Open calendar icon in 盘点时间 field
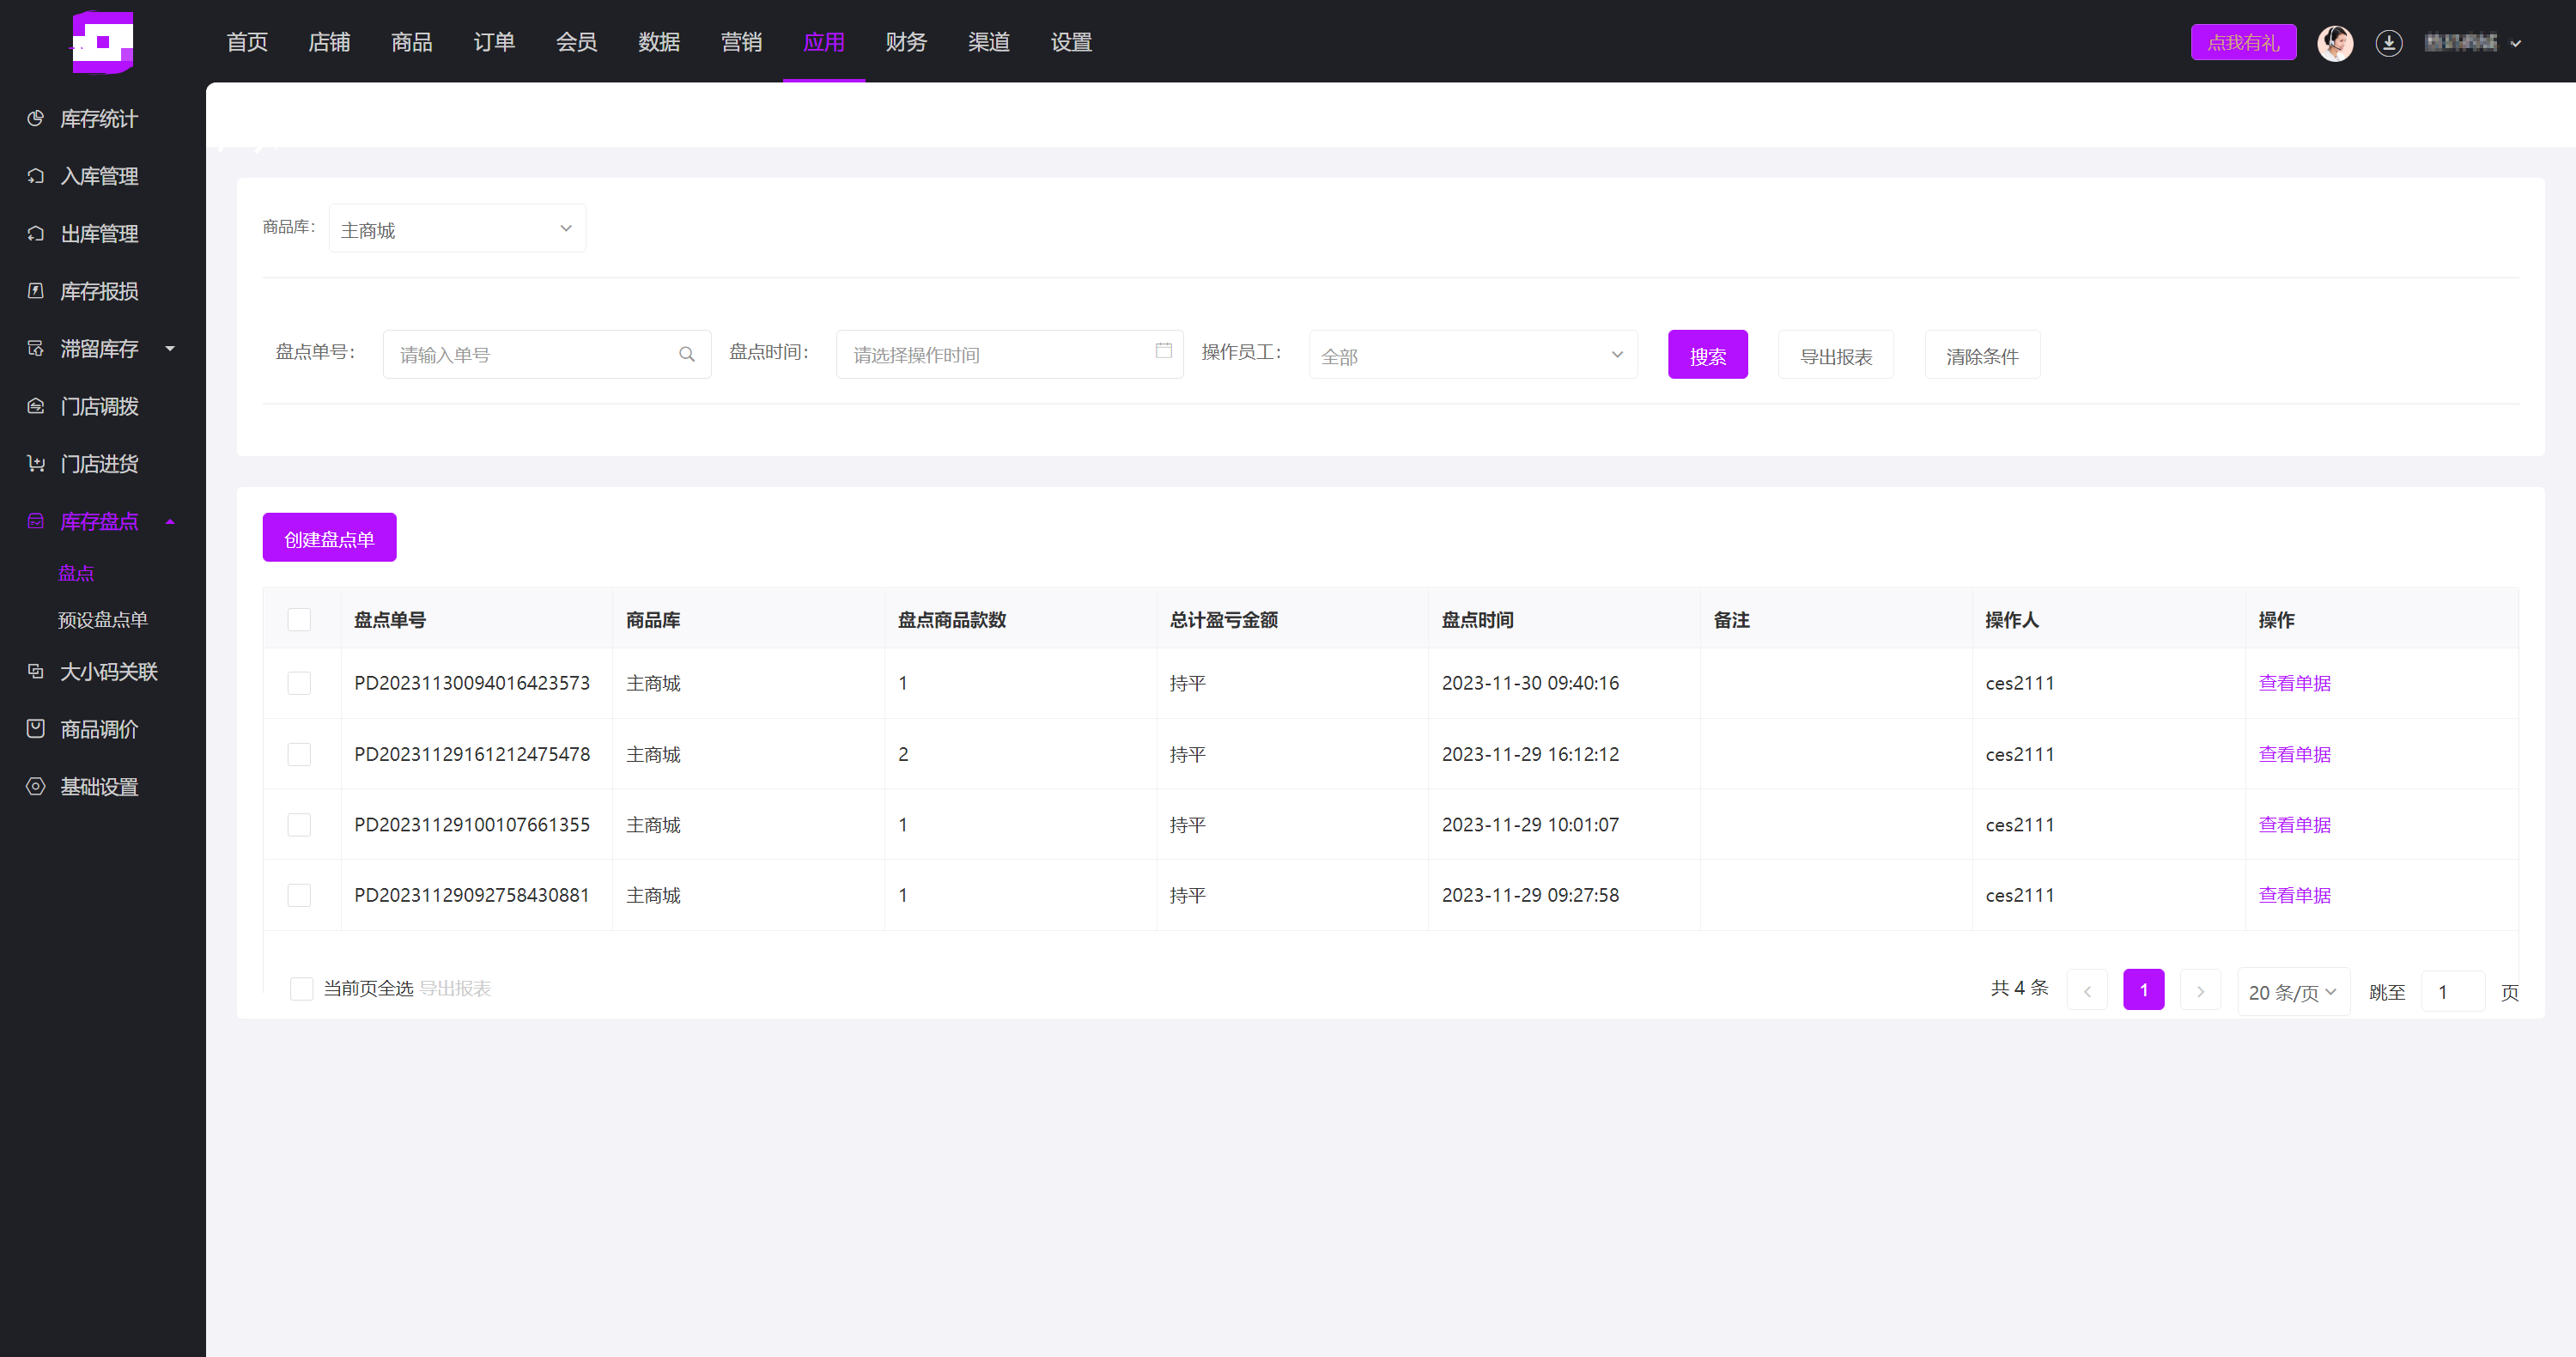Image resolution: width=2576 pixels, height=1357 pixels. coord(1163,351)
